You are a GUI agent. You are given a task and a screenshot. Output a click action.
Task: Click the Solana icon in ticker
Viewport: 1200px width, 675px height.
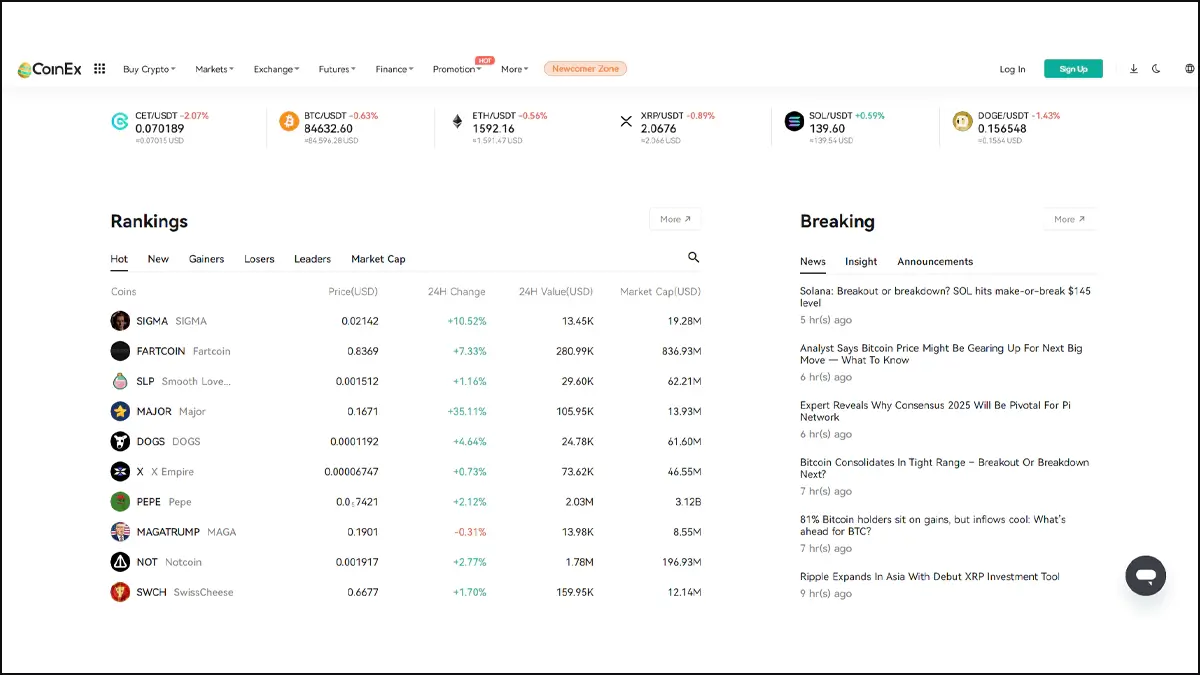tap(795, 122)
